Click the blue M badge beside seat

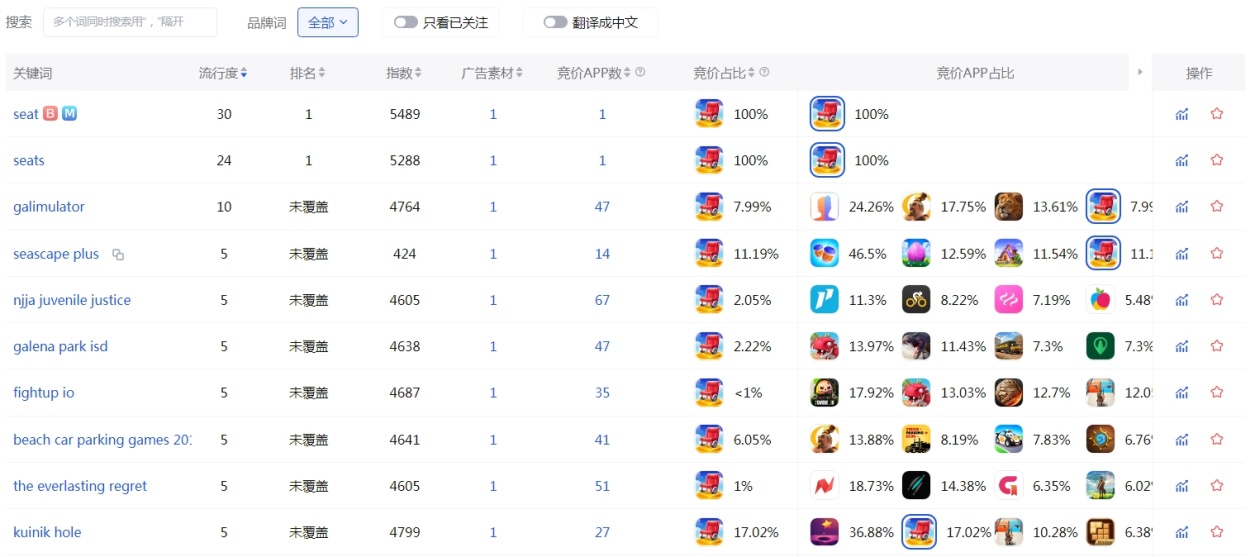pyautogui.click(x=69, y=114)
